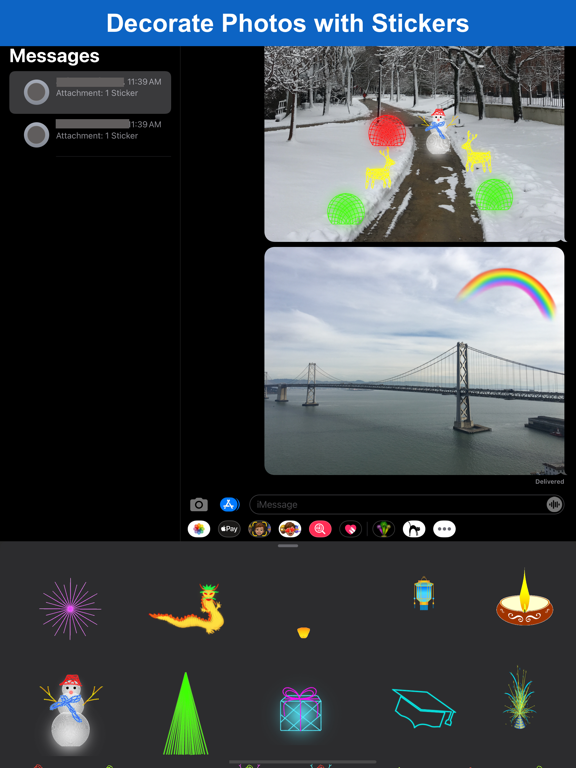Open the More apps ellipsis icon
This screenshot has height=768, width=576.
[444, 529]
